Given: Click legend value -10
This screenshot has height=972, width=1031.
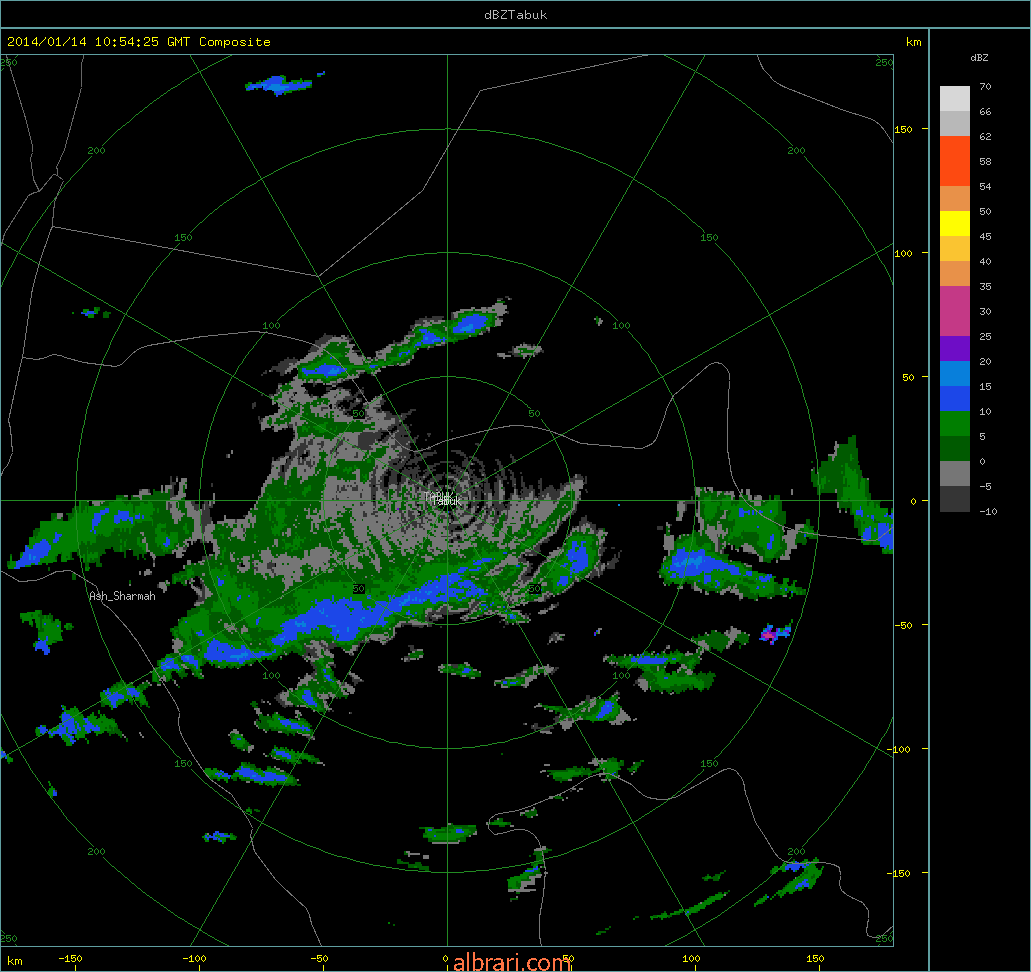Looking at the screenshot, I should (988, 511).
